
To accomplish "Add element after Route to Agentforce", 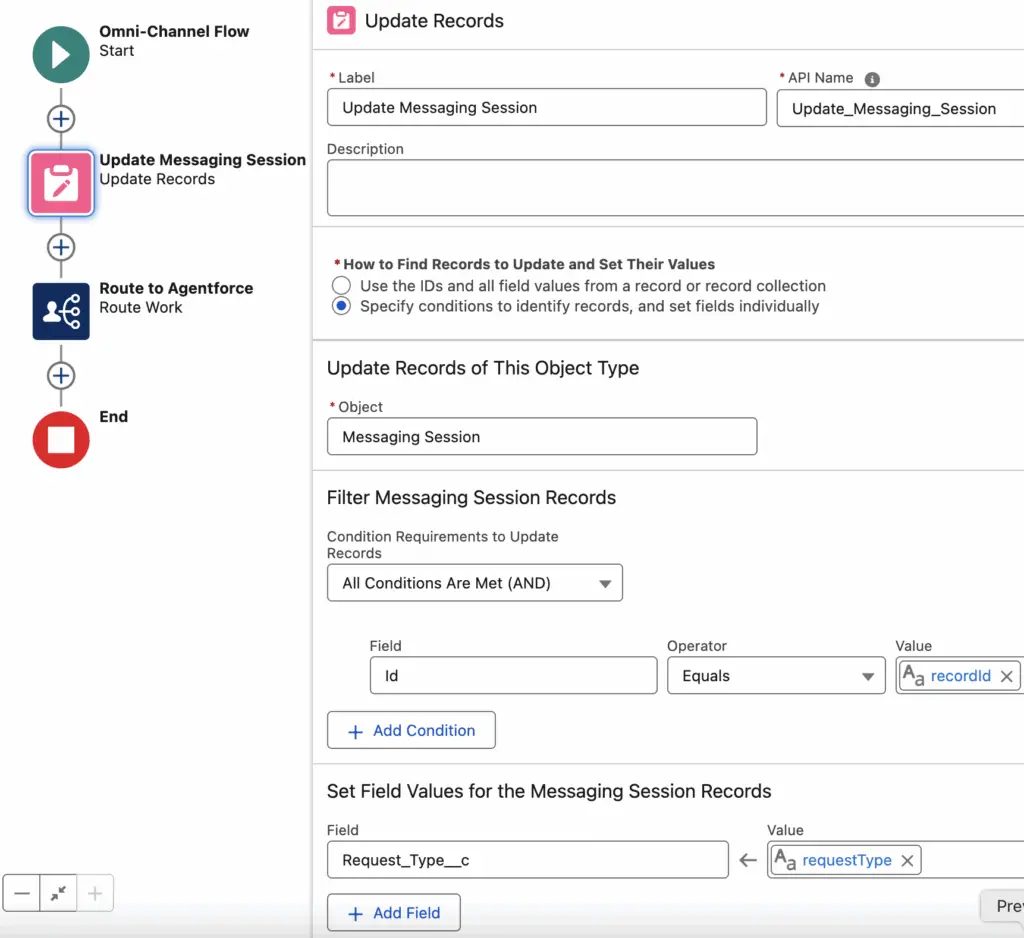I will coord(61,376).
